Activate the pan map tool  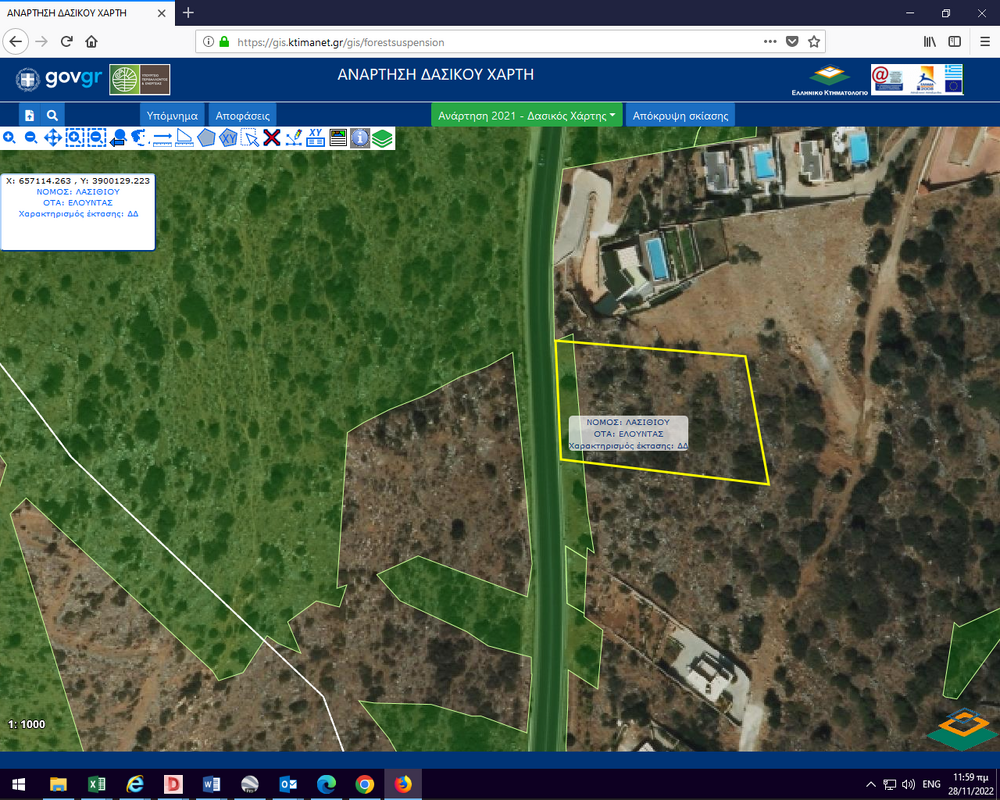[52, 138]
